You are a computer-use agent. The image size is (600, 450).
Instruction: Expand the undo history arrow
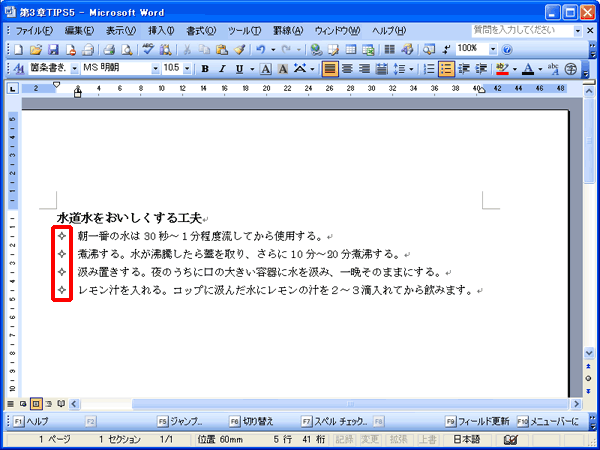click(273, 50)
